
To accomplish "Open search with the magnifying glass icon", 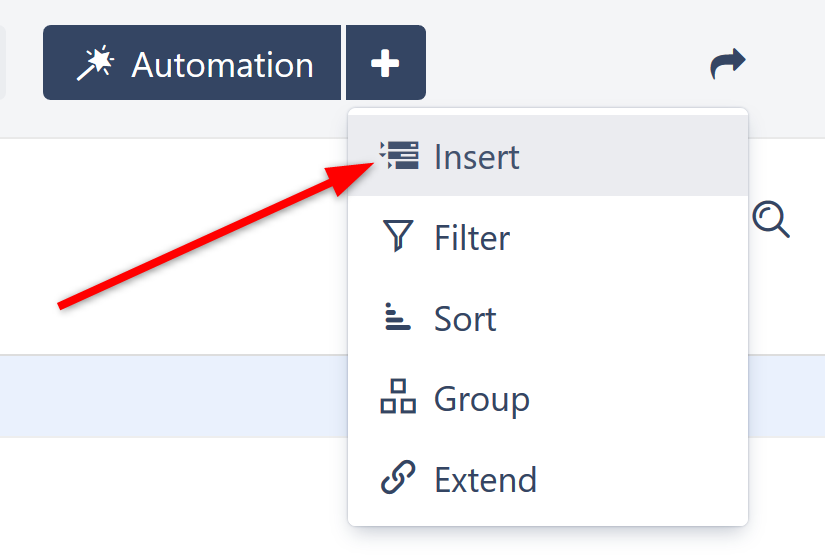I will 770,218.
